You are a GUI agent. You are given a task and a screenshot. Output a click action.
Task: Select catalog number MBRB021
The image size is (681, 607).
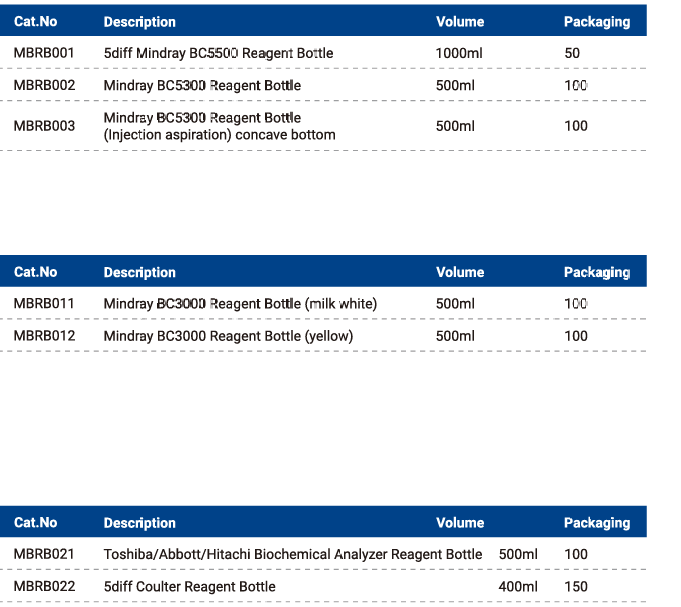click(44, 554)
